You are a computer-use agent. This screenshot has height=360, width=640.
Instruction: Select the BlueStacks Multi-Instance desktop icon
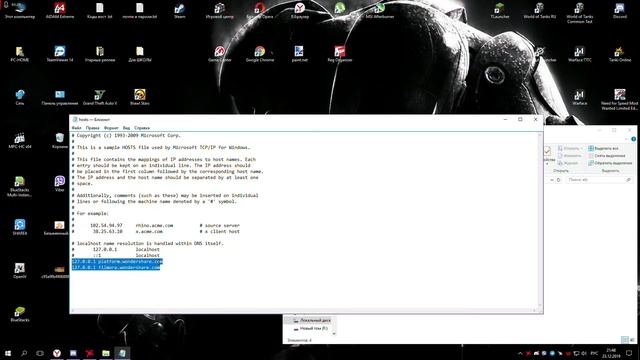point(20,186)
